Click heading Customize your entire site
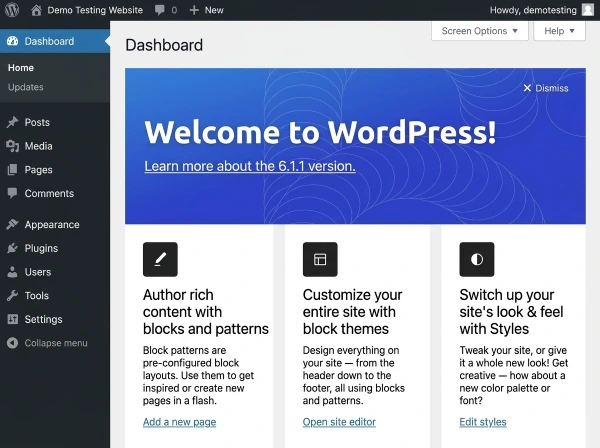 click(x=352, y=312)
